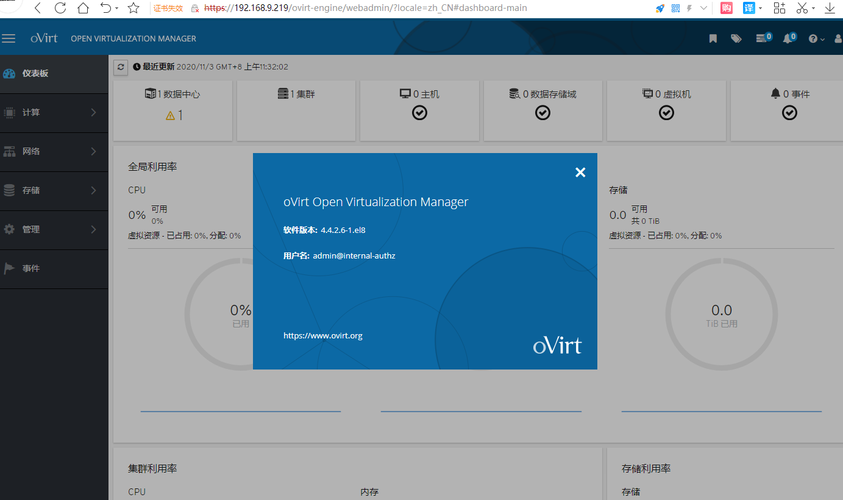Click the checkmark status under 事件
Image resolution: width=843 pixels, height=500 pixels.
pyautogui.click(x=789, y=113)
